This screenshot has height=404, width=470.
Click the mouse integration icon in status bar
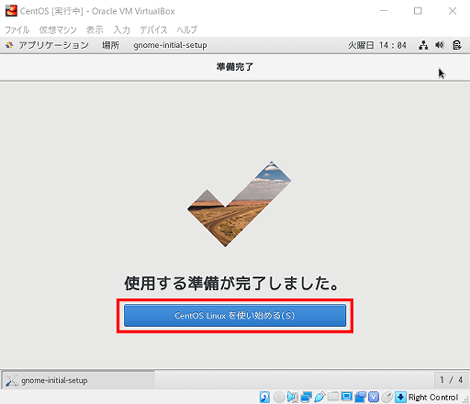[387, 397]
